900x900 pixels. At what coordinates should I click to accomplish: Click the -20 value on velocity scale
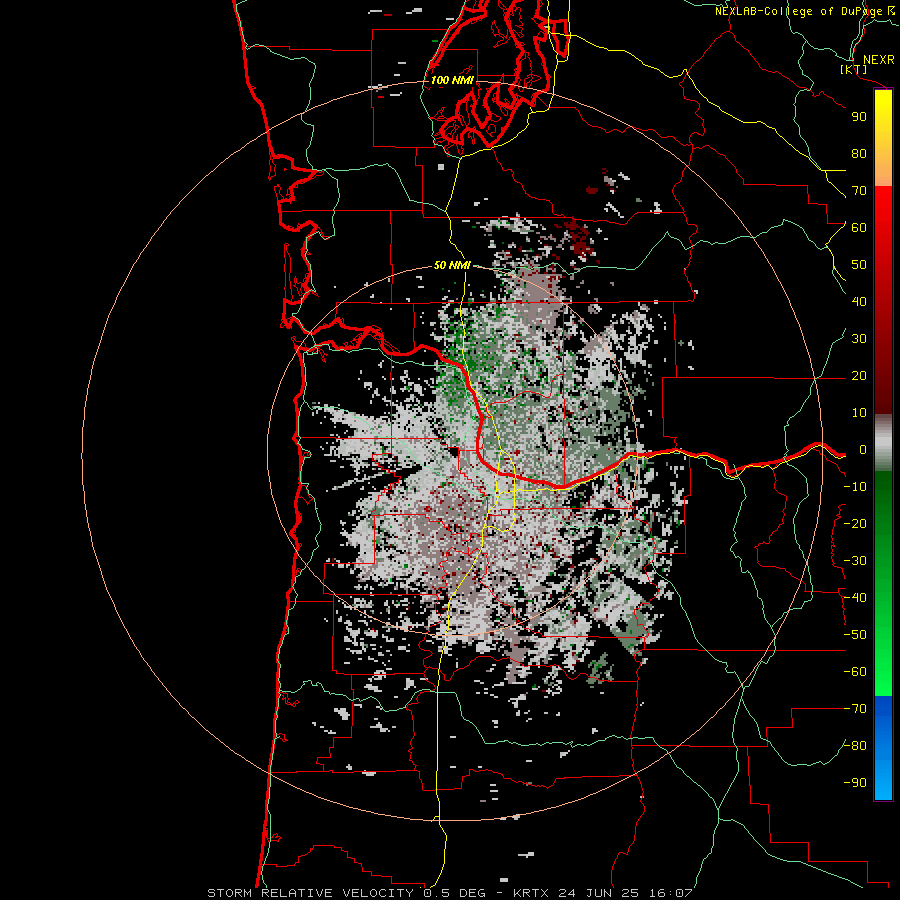tap(855, 524)
